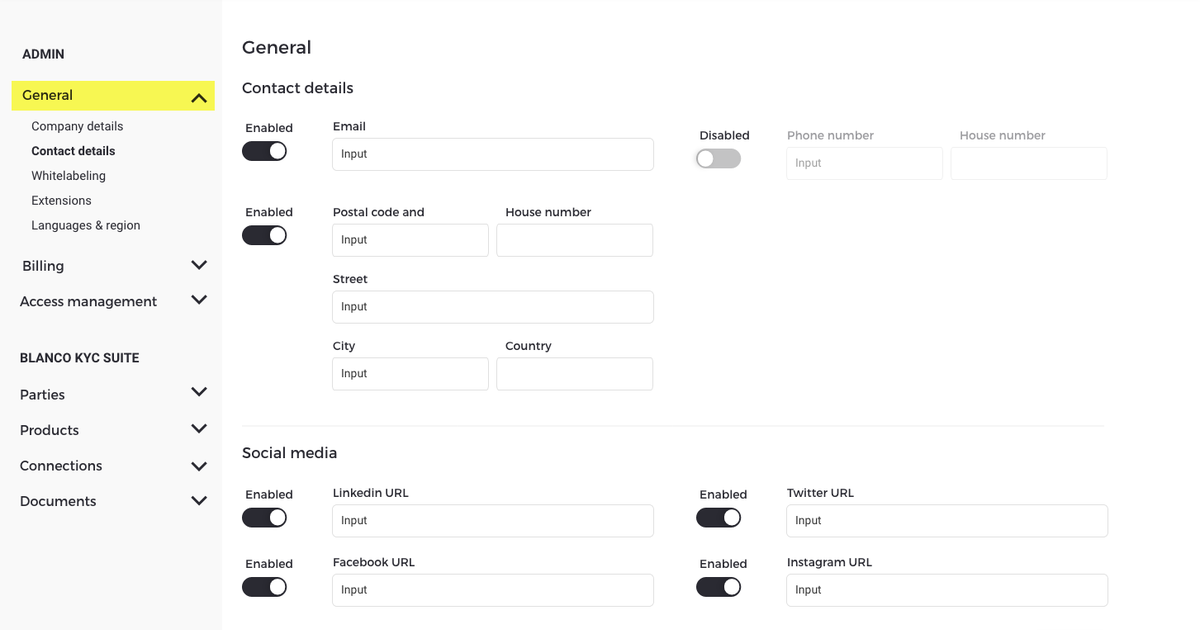
Task: Open Company details in sidebar
Action: 77,127
